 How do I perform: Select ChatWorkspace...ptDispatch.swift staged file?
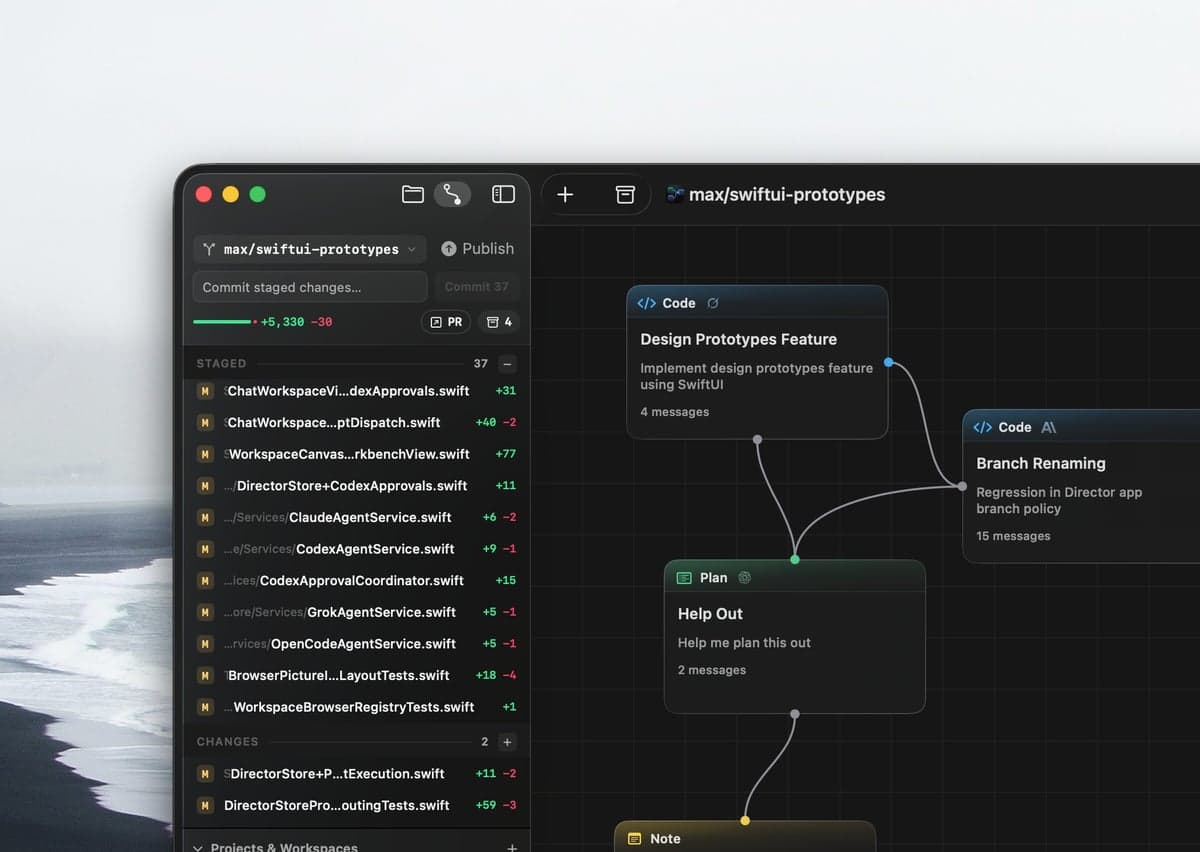click(x=357, y=422)
